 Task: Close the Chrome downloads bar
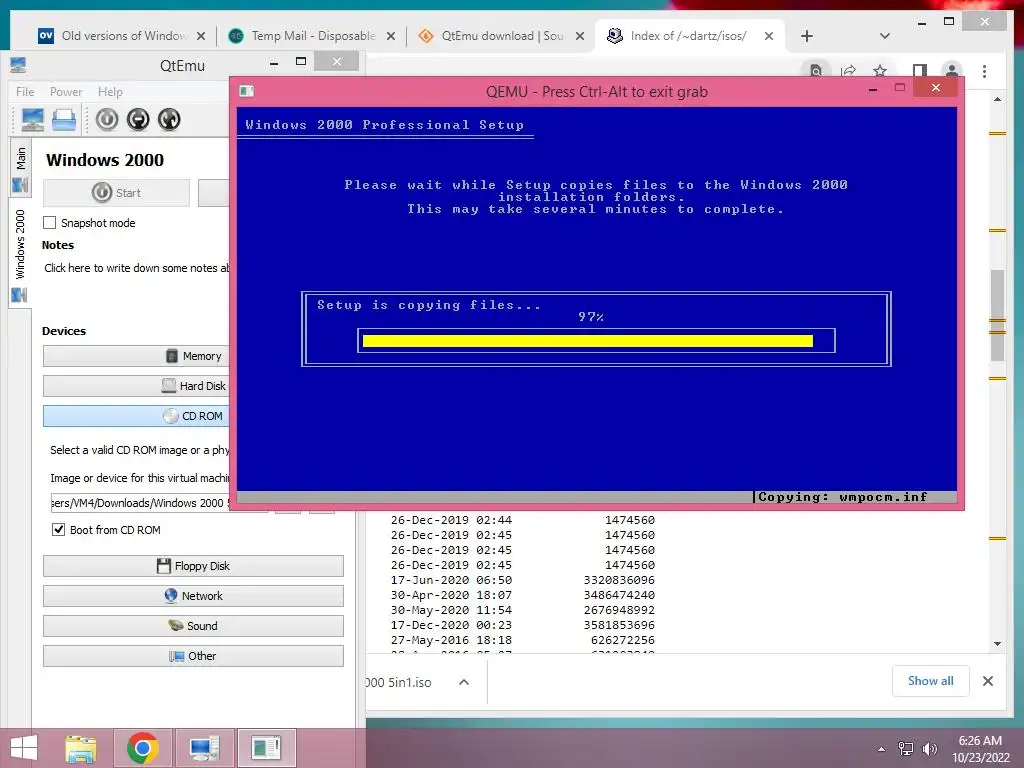click(987, 681)
